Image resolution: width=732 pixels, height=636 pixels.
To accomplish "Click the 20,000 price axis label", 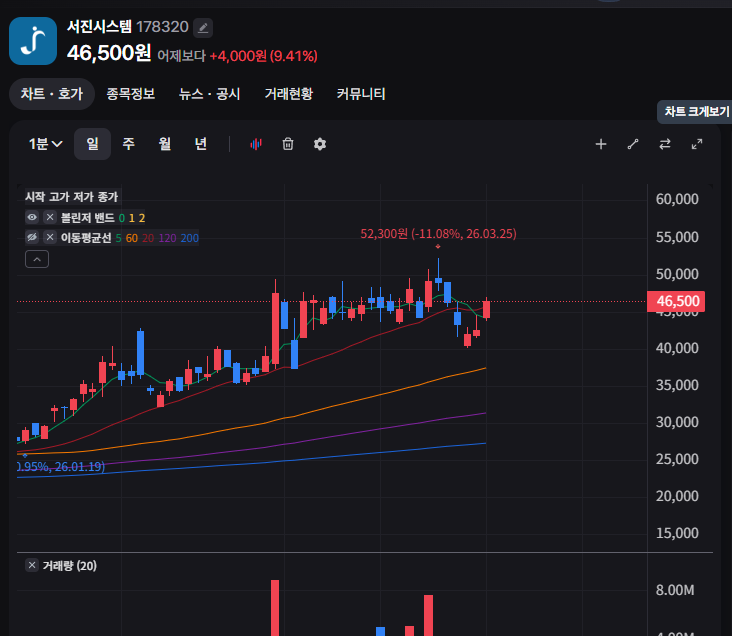I will 677,496.
